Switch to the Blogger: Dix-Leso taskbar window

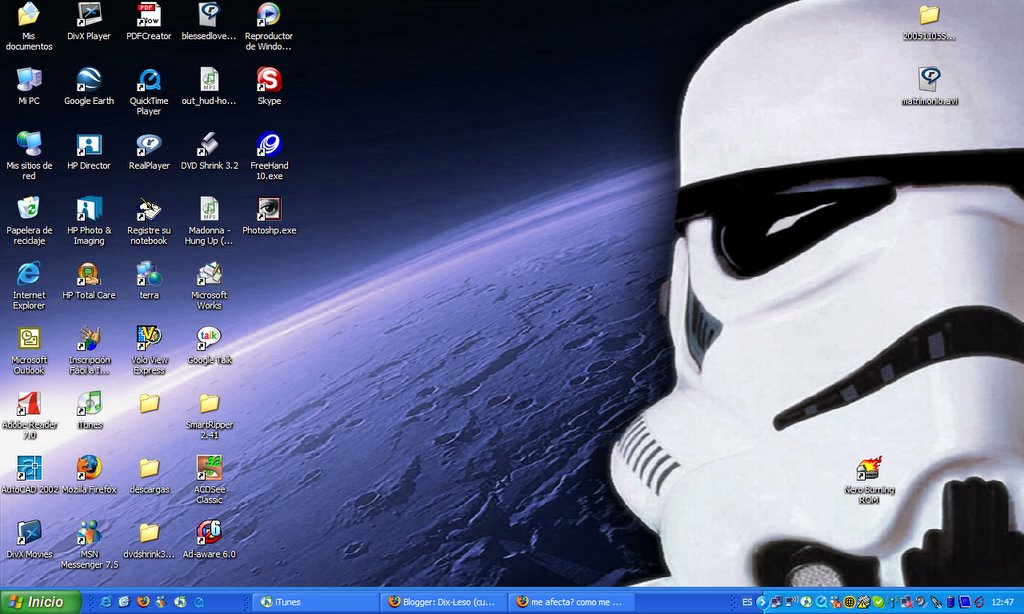pyautogui.click(x=443, y=602)
